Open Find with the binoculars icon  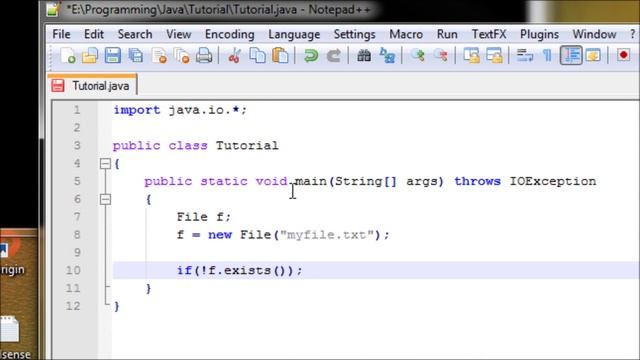(x=364, y=55)
